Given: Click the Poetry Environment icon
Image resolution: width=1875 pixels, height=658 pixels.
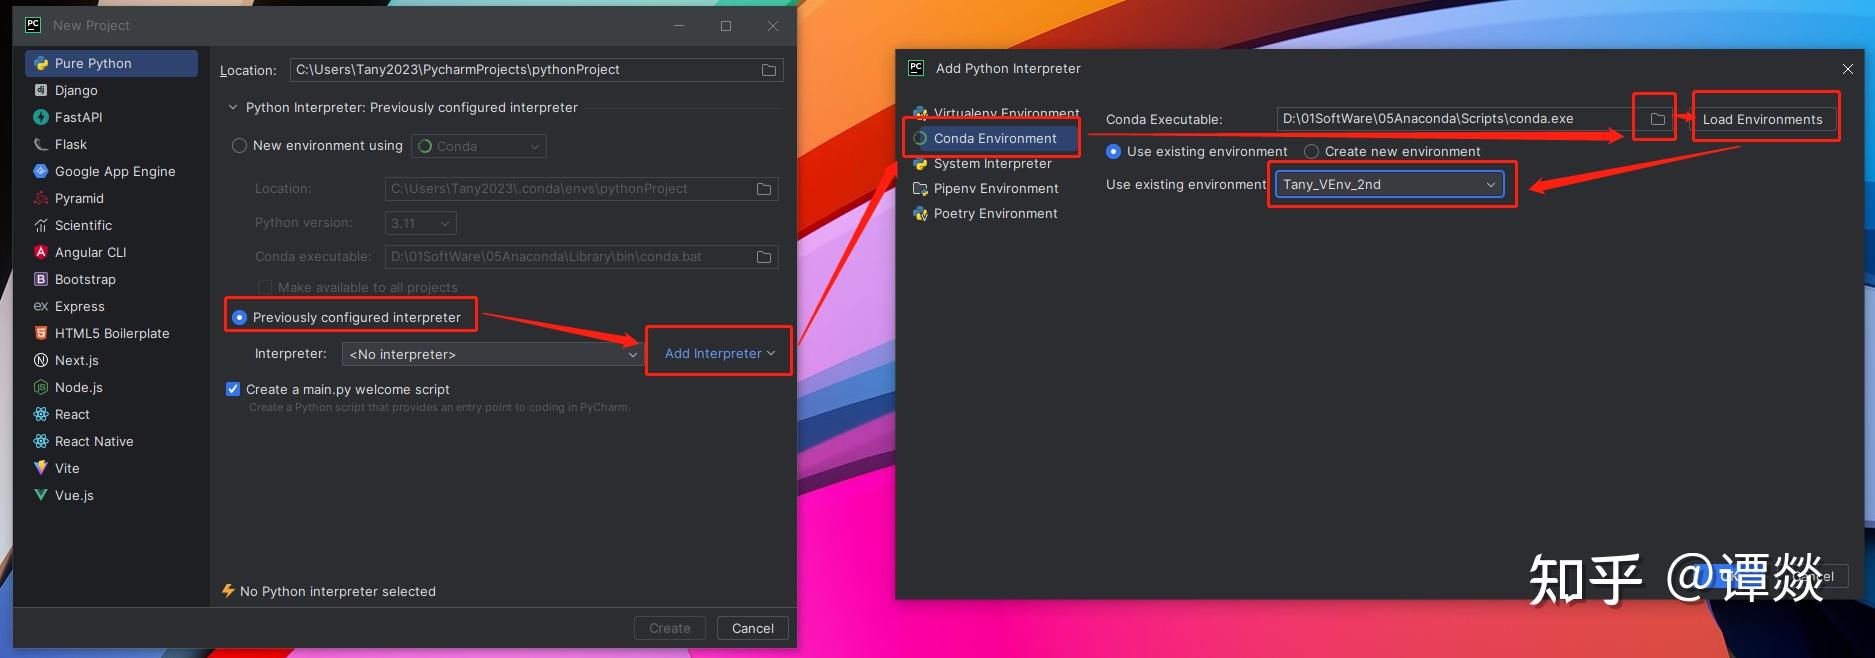Looking at the screenshot, I should (x=920, y=213).
